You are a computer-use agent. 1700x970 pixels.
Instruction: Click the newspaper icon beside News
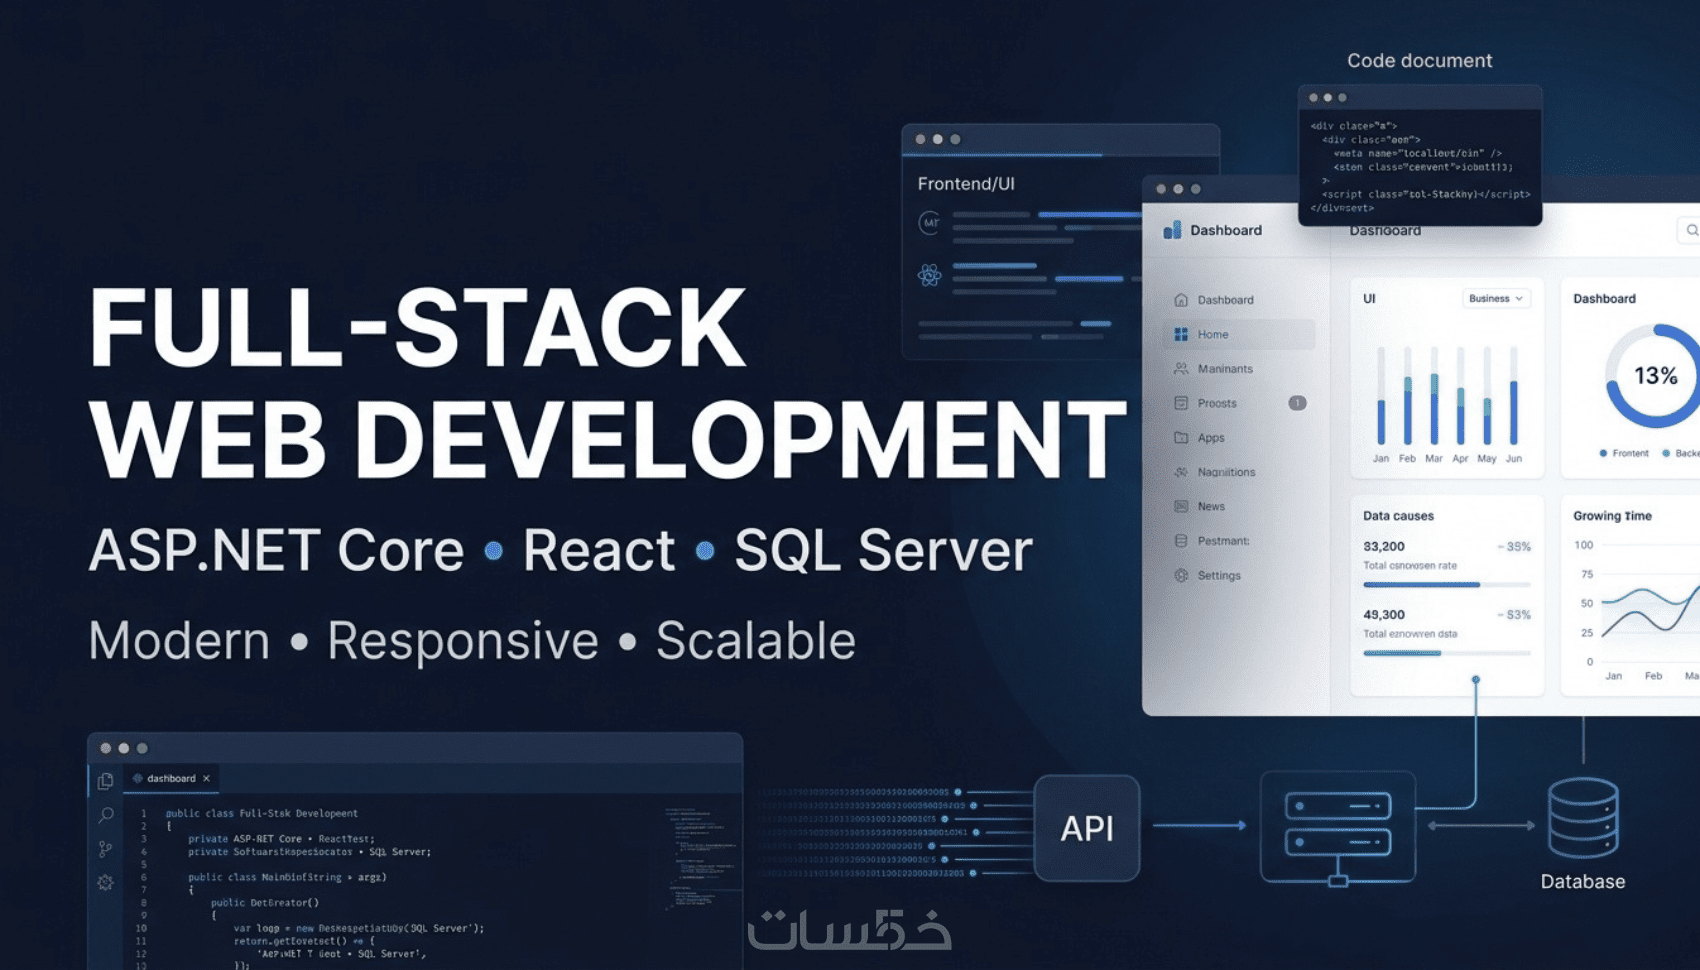[x=1181, y=507]
